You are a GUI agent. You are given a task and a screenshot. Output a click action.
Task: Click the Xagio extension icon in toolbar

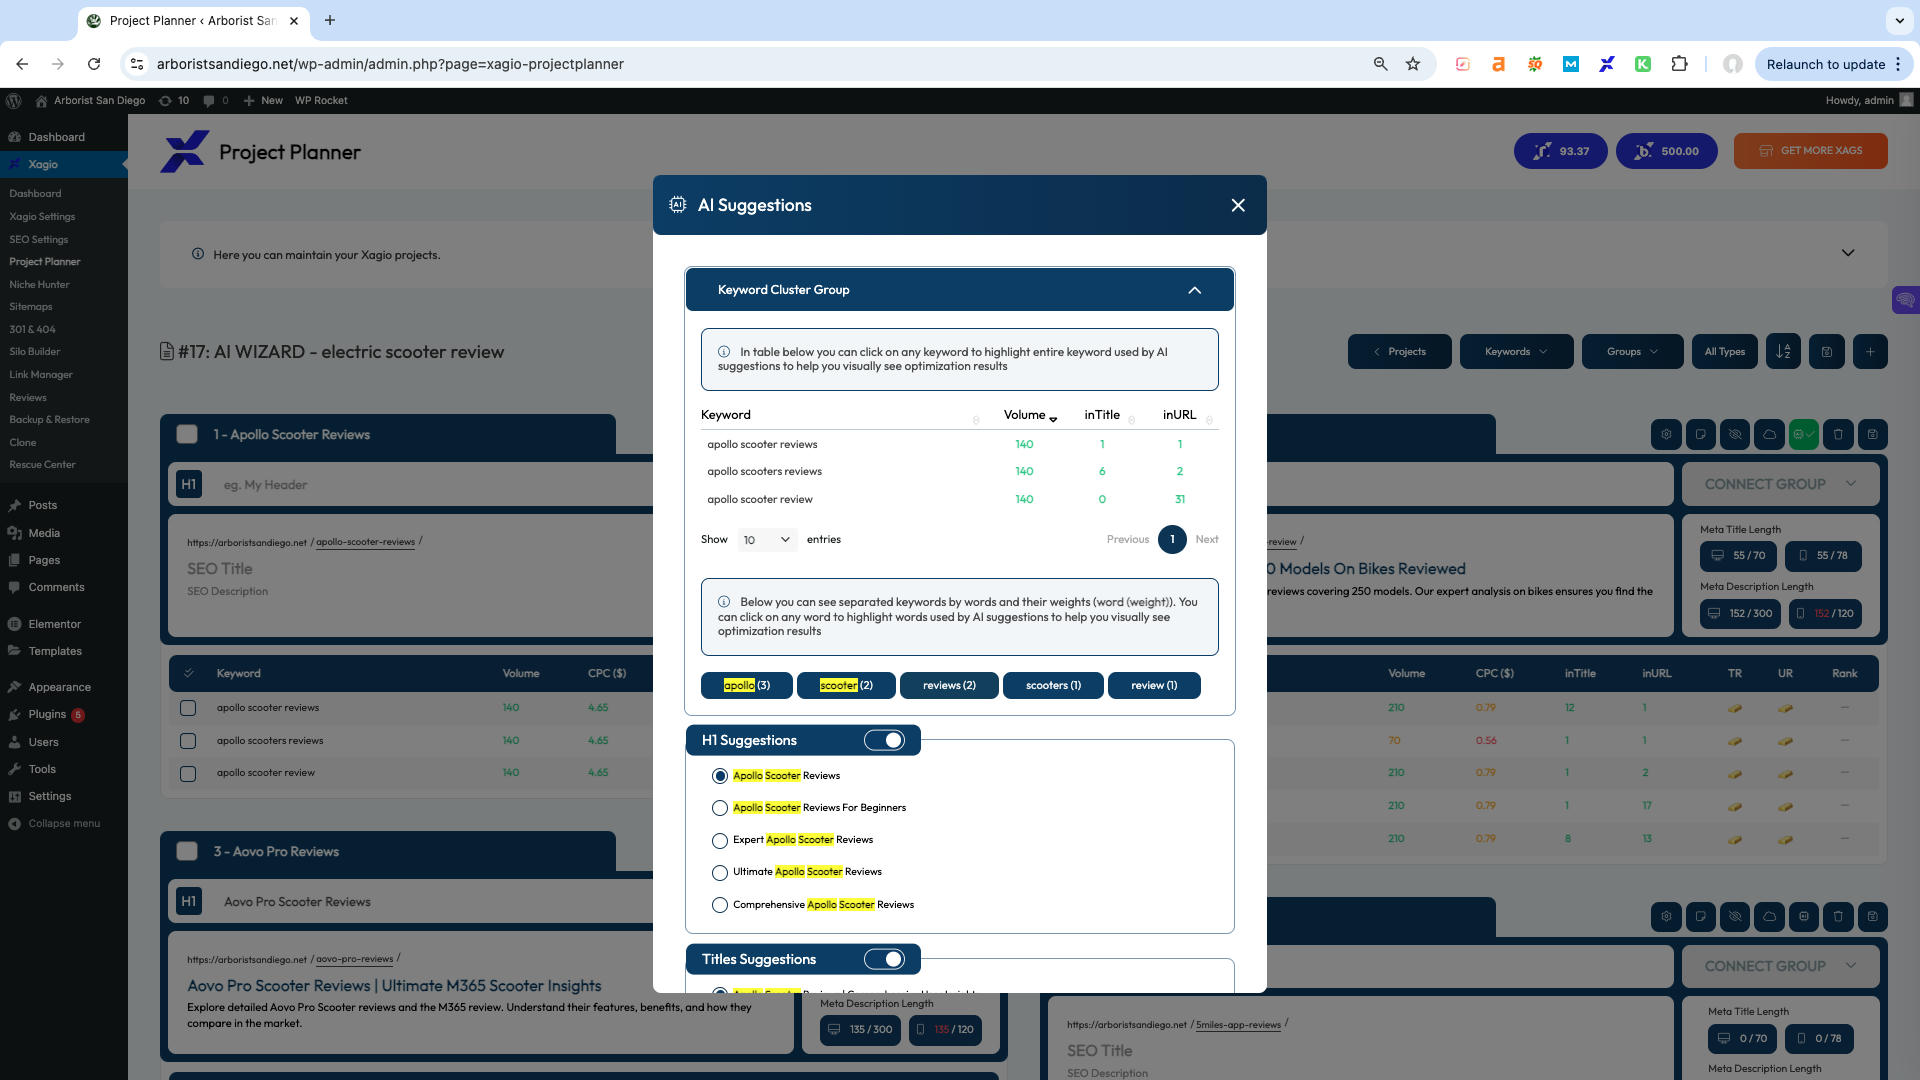1606,64
